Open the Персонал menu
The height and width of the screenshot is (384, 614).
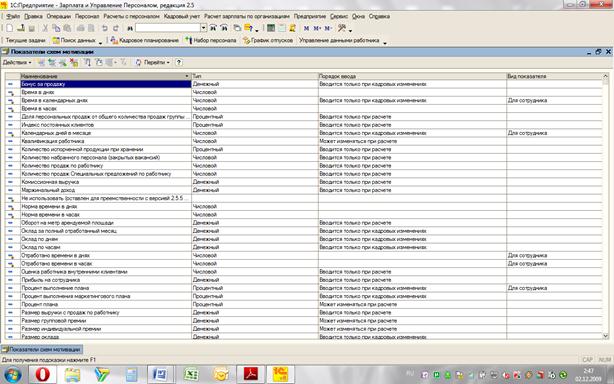[87, 16]
